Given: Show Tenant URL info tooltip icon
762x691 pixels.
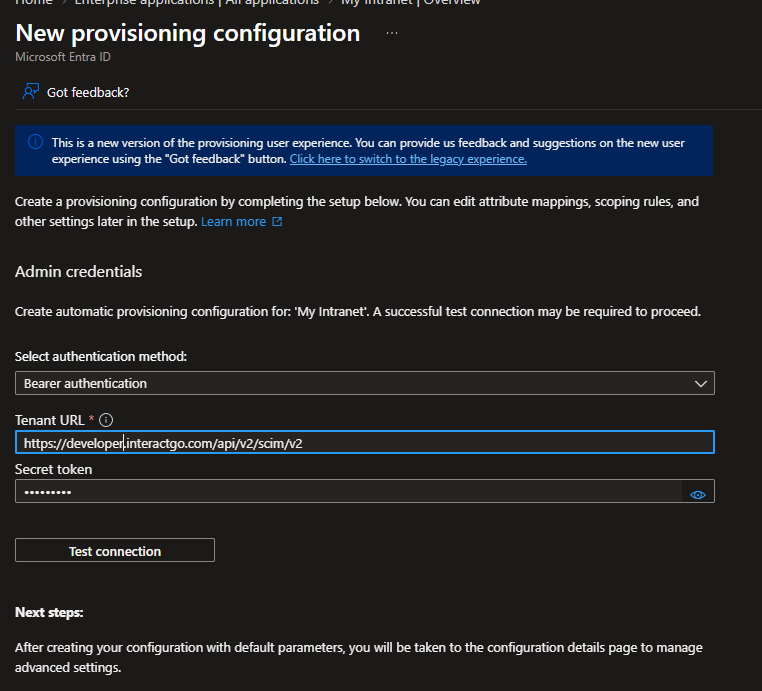Looking at the screenshot, I should coord(106,420).
